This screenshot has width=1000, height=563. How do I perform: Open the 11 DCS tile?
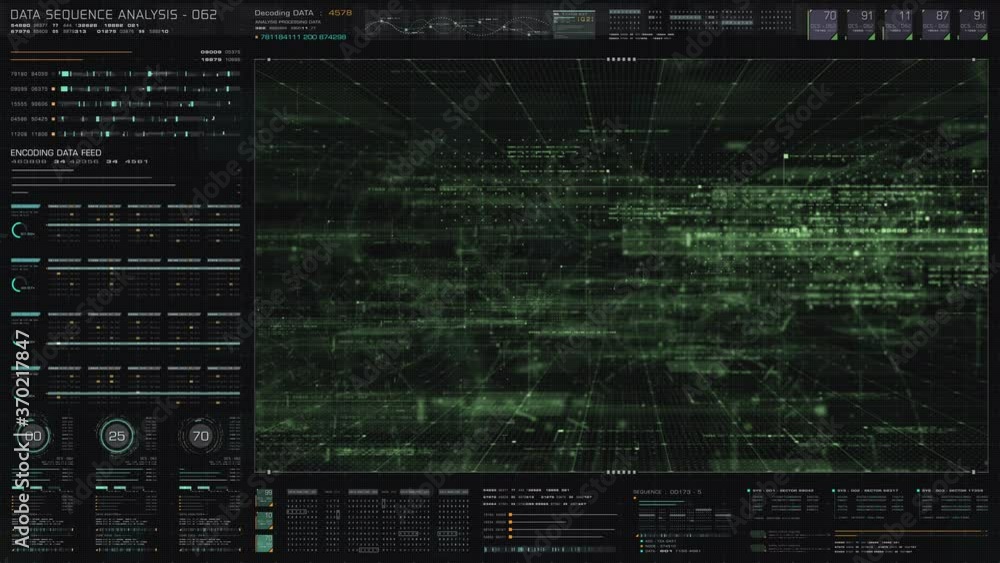point(898,24)
